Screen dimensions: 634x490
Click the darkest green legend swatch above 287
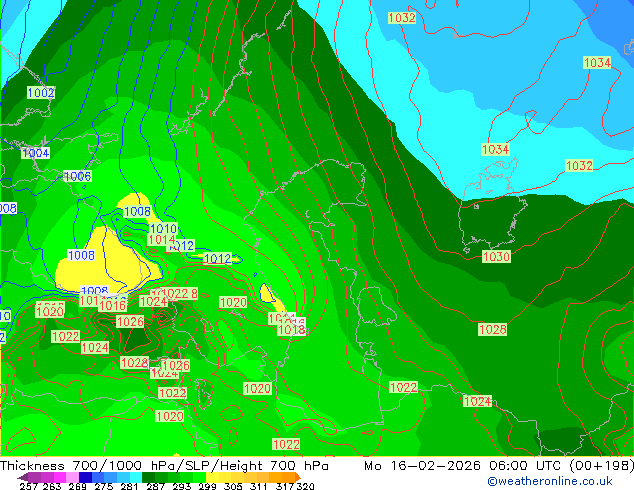[148, 477]
